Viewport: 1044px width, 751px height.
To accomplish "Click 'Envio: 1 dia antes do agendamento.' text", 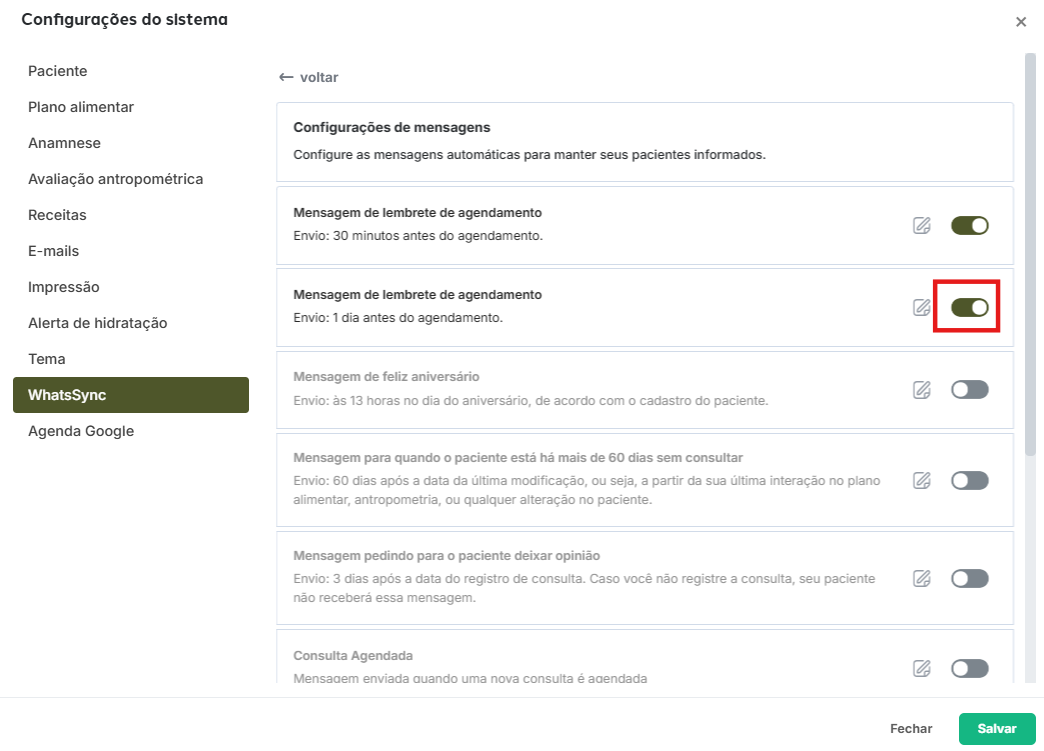I will coord(398,318).
